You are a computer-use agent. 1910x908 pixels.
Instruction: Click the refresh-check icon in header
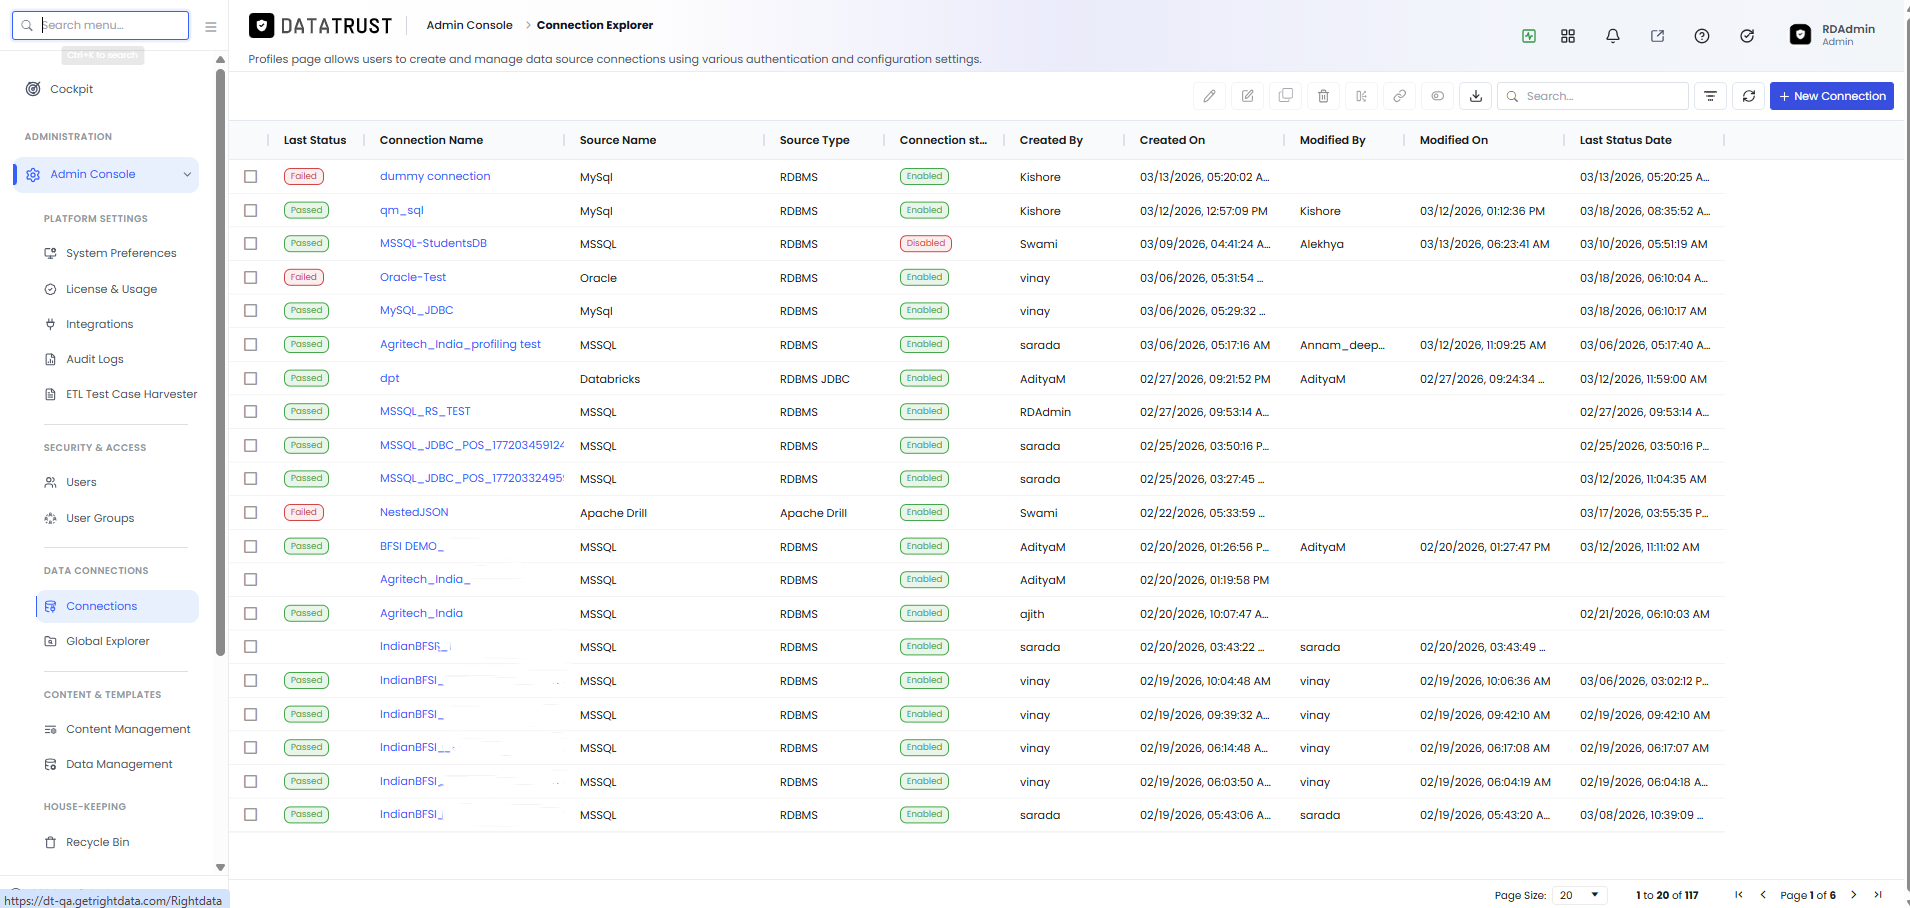(x=1747, y=36)
